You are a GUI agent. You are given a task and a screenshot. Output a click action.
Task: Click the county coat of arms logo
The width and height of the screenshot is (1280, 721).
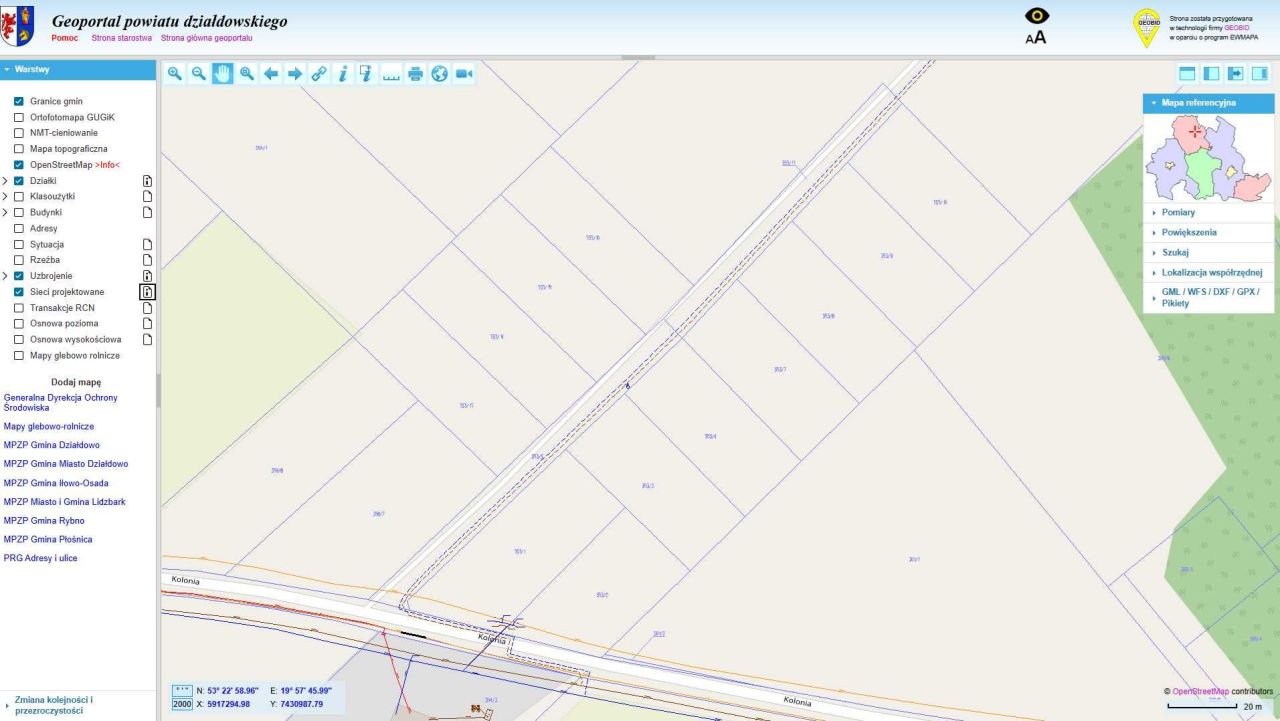coord(19,27)
